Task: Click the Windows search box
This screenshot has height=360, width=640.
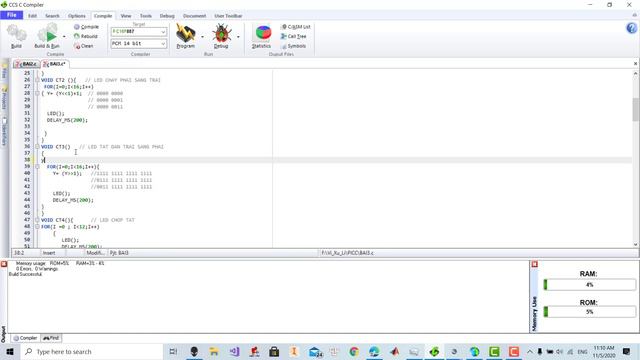Action: 91,351
